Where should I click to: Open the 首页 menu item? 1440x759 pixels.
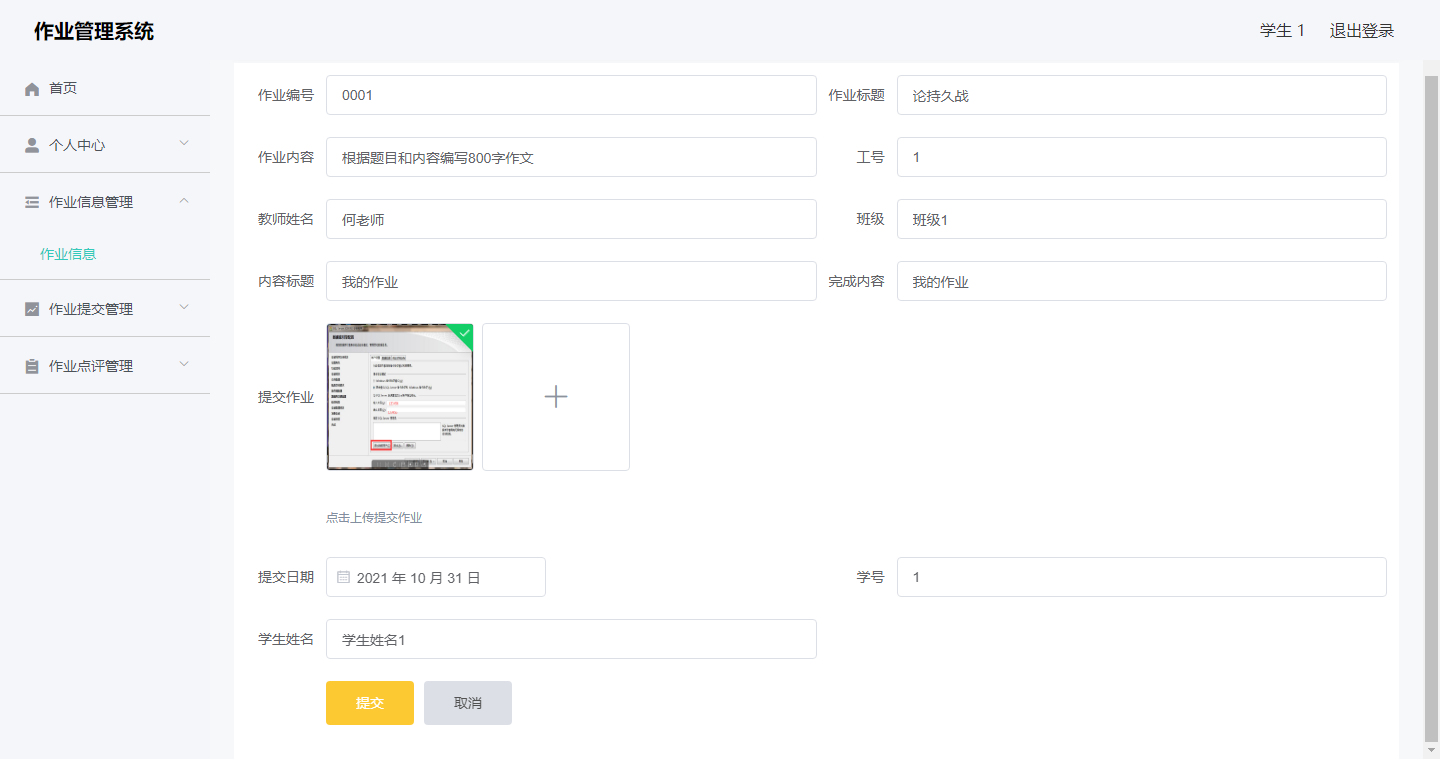(x=105, y=88)
